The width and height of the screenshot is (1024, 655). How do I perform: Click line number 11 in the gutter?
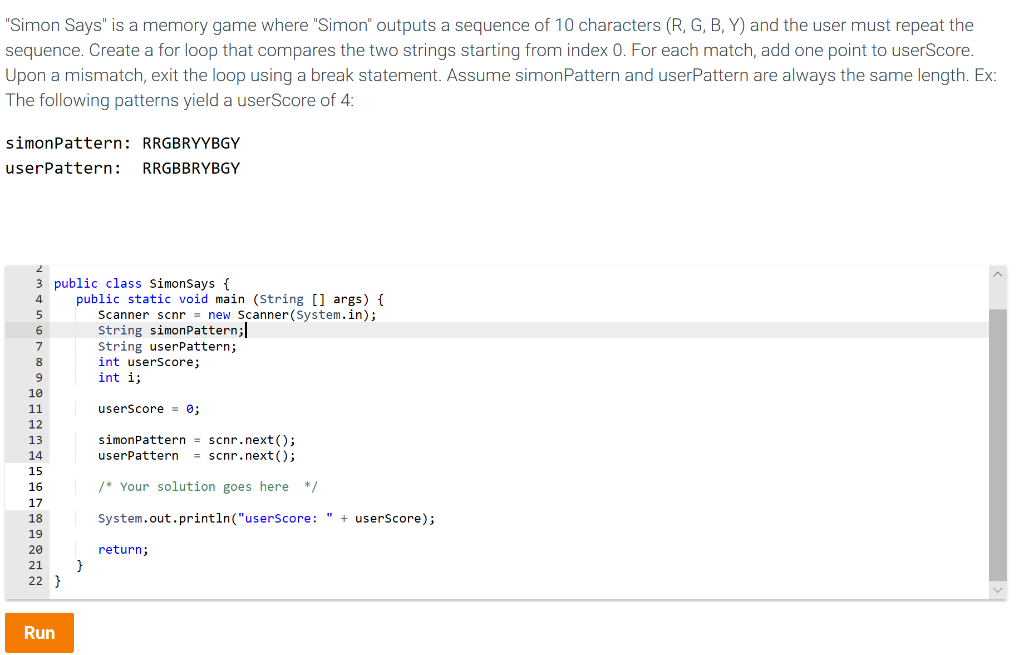click(35, 408)
